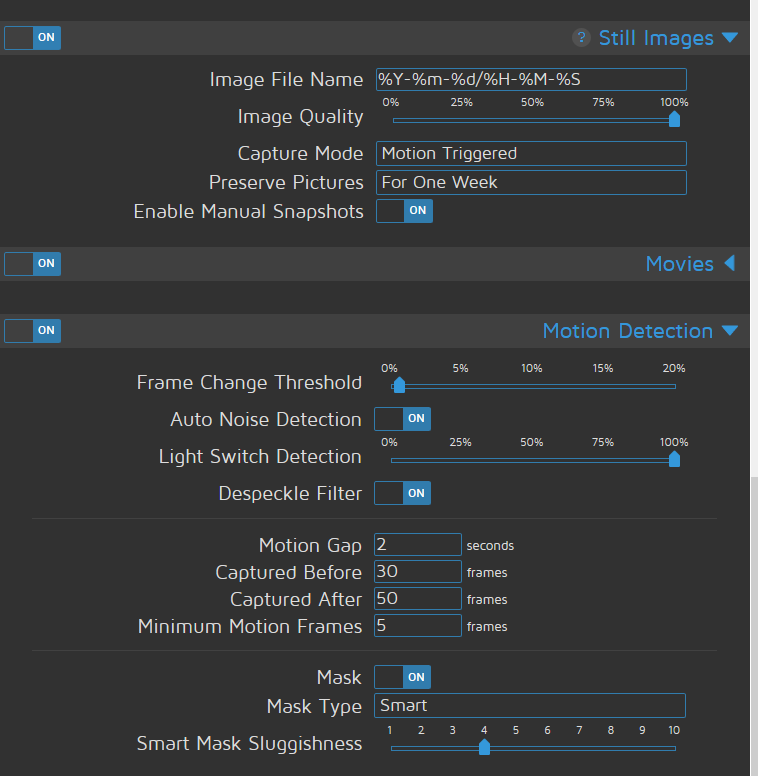Click the Still Images help question icon
This screenshot has height=776, width=758.
coord(581,38)
